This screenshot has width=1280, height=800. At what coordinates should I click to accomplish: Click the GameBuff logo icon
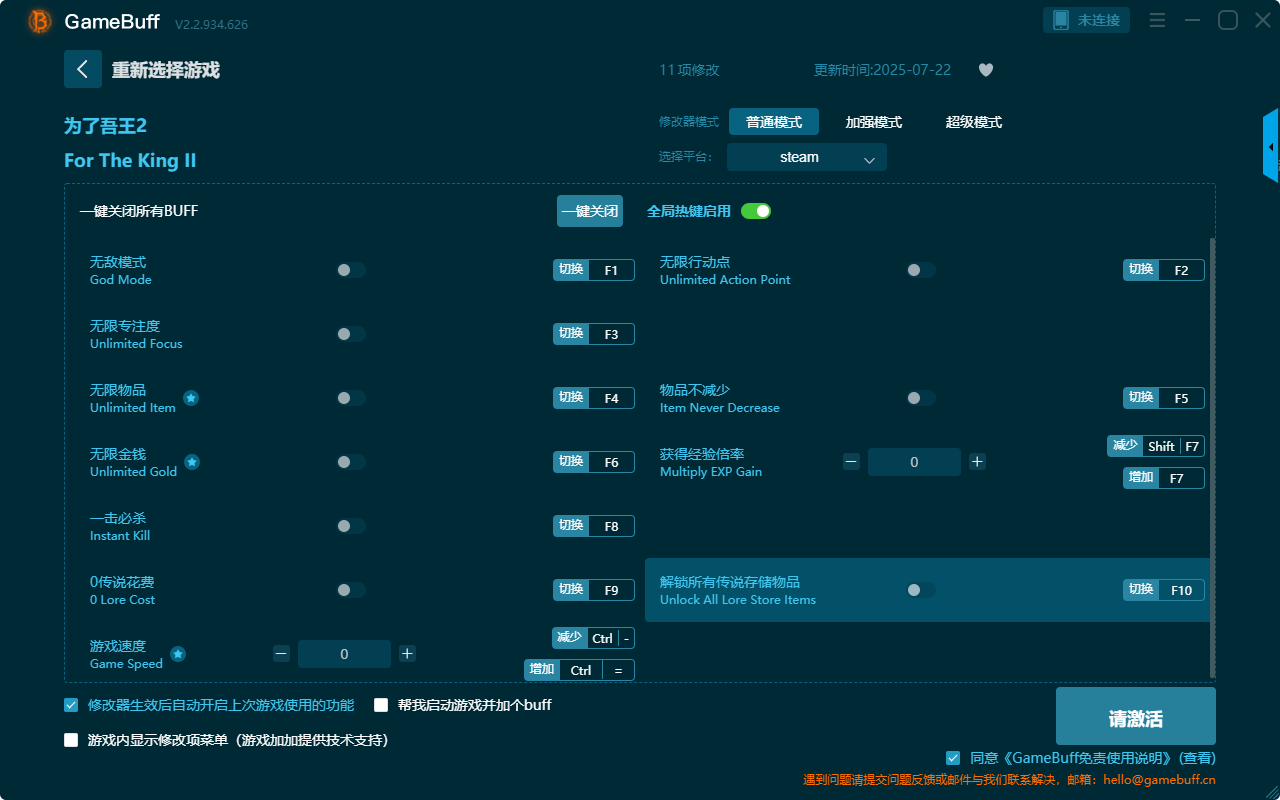click(x=40, y=21)
